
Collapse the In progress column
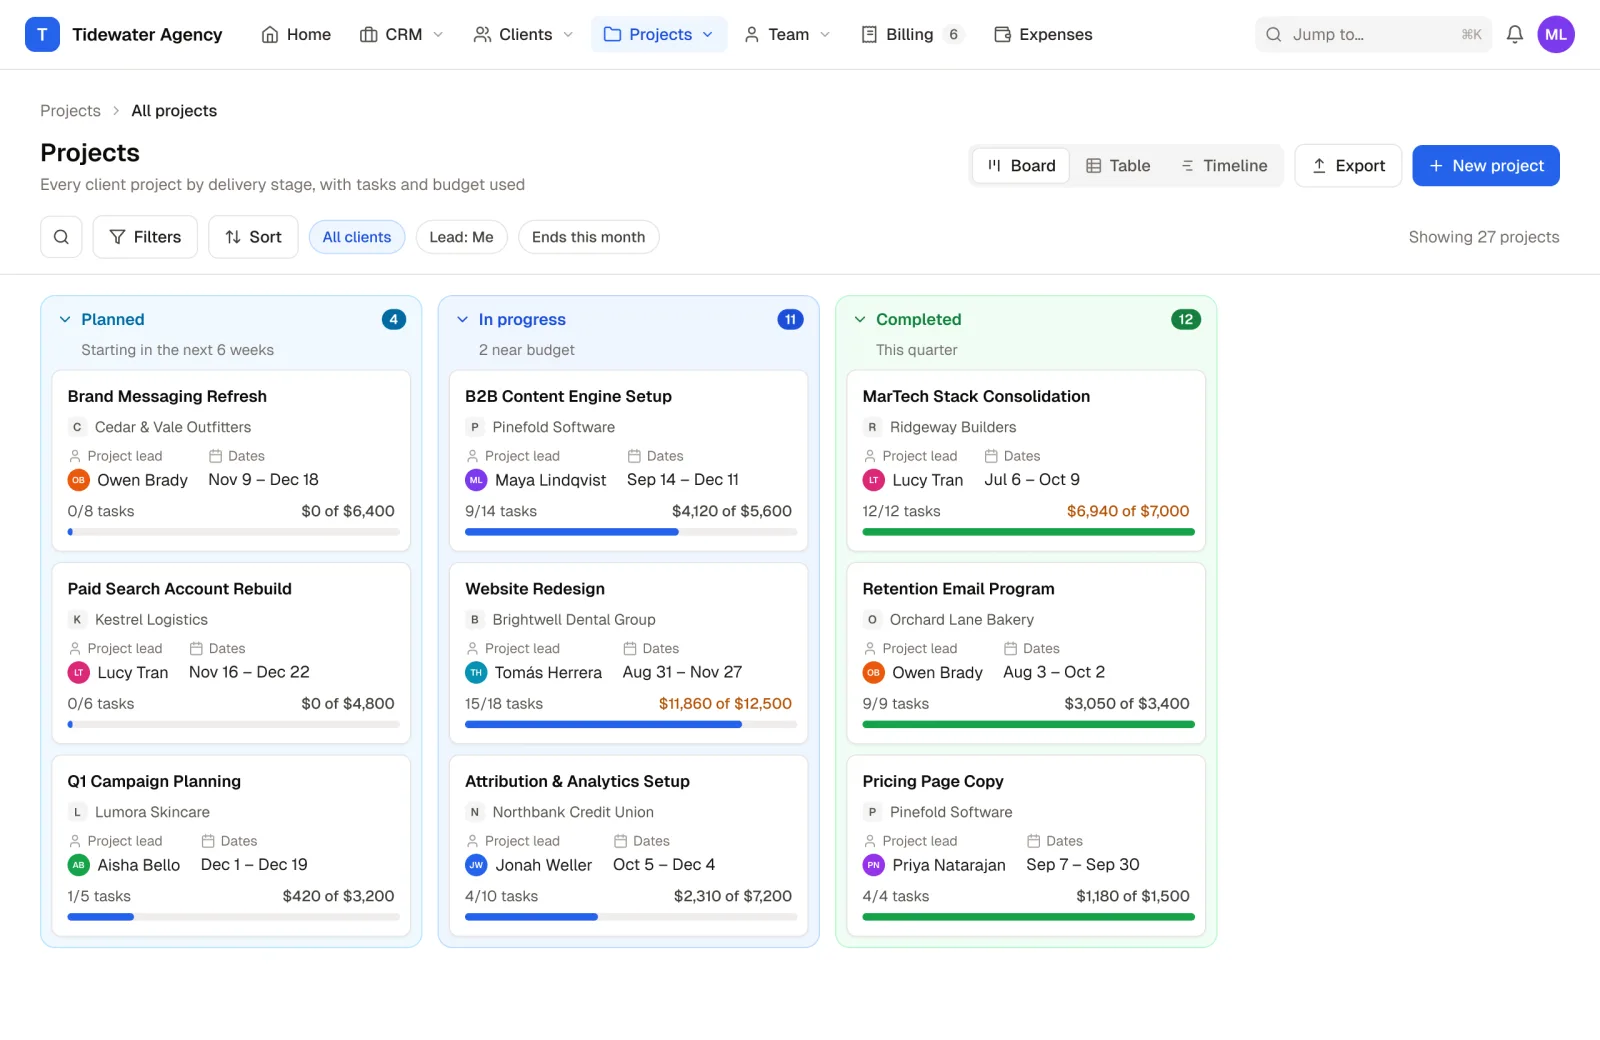[462, 320]
